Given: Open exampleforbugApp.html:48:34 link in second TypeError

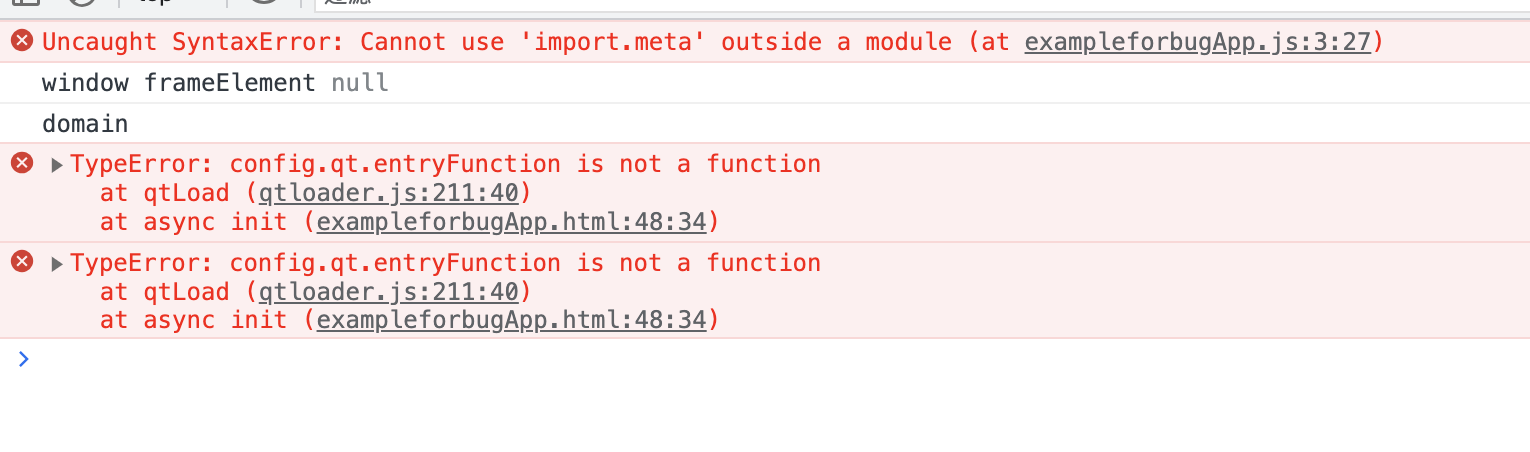Looking at the screenshot, I should [511, 320].
